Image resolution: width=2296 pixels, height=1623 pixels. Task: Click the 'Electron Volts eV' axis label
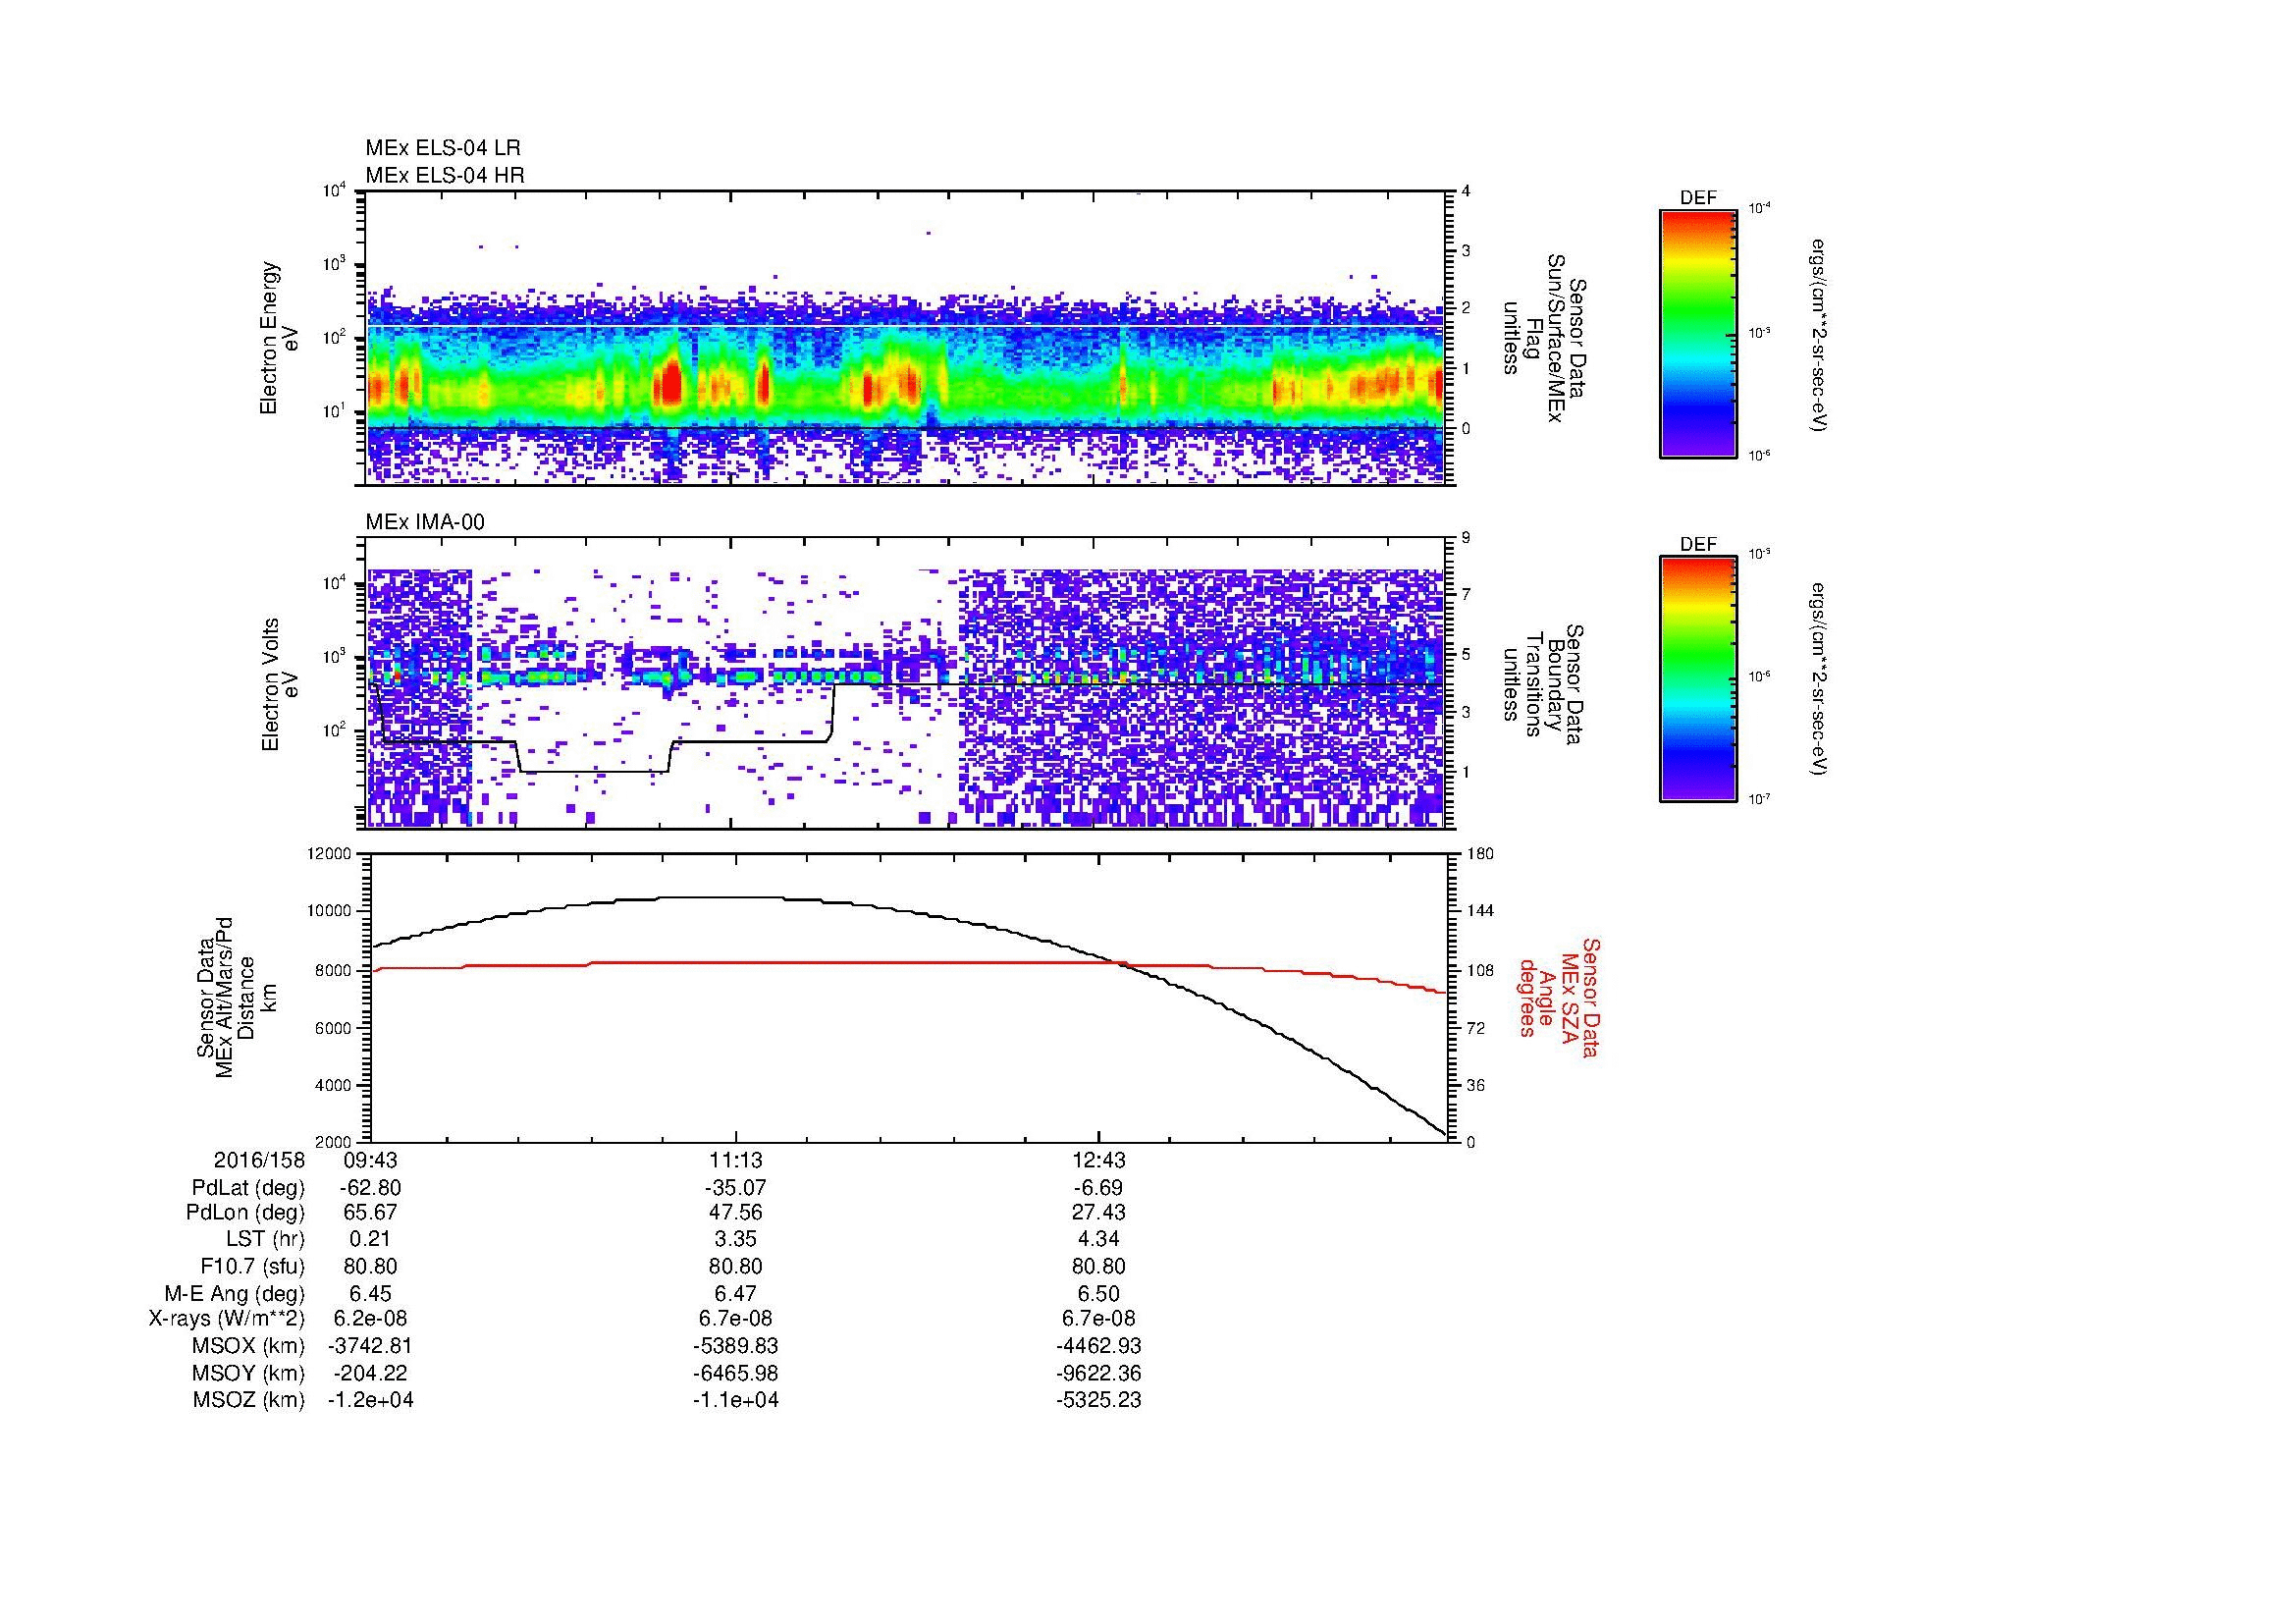pos(279,684)
